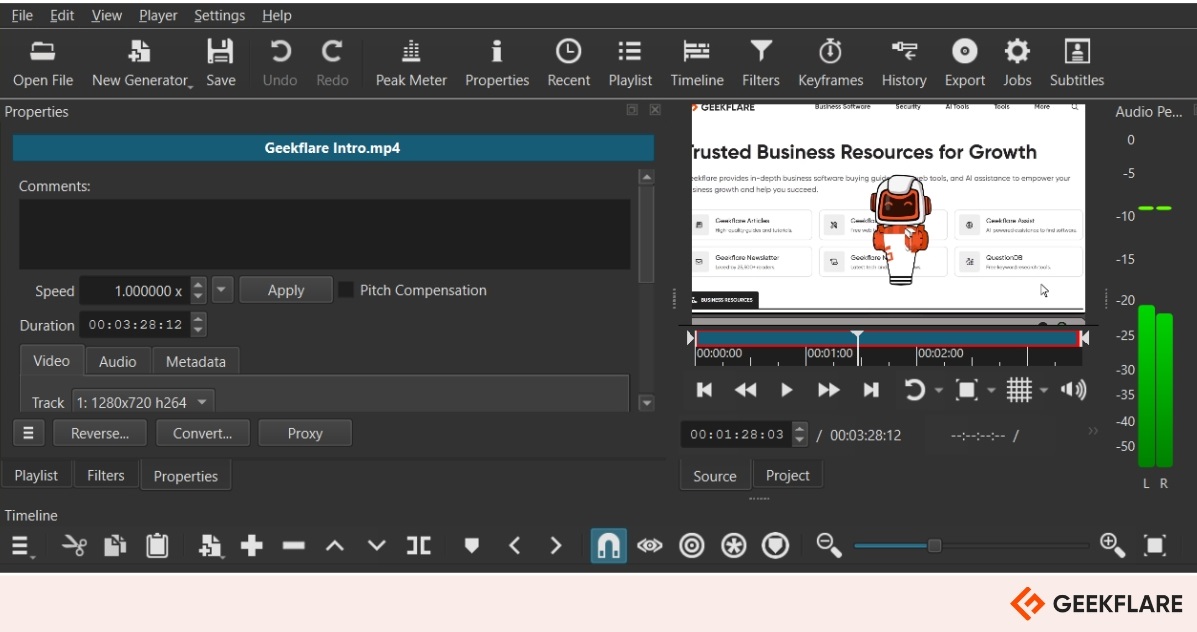
Task: Switch to the Project tab in the player
Action: [787, 476]
